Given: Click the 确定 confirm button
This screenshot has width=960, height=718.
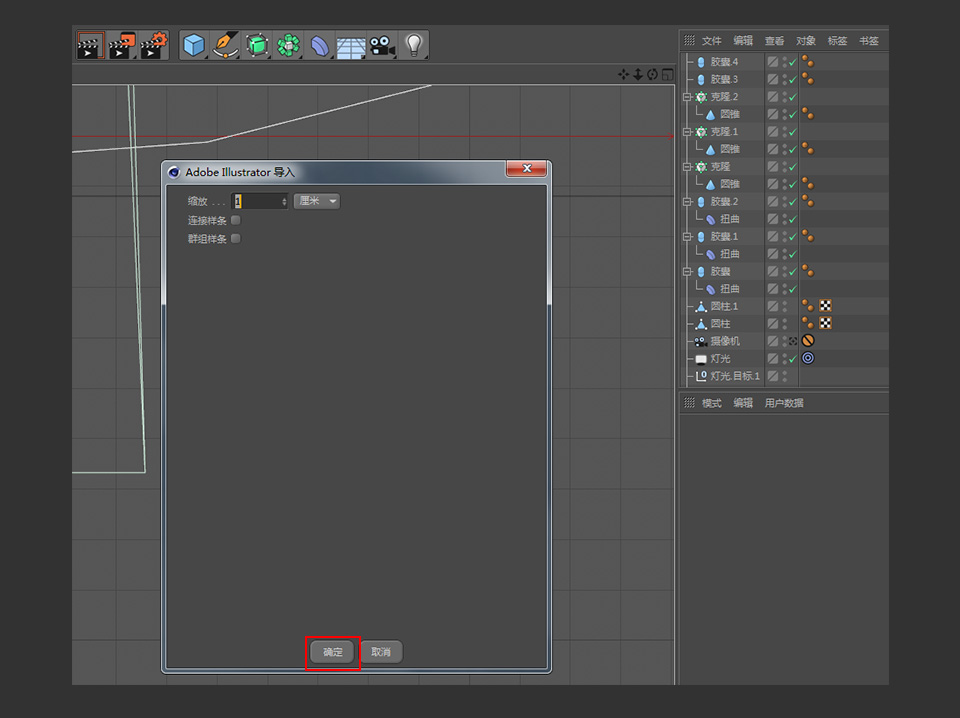Looking at the screenshot, I should coord(332,651).
